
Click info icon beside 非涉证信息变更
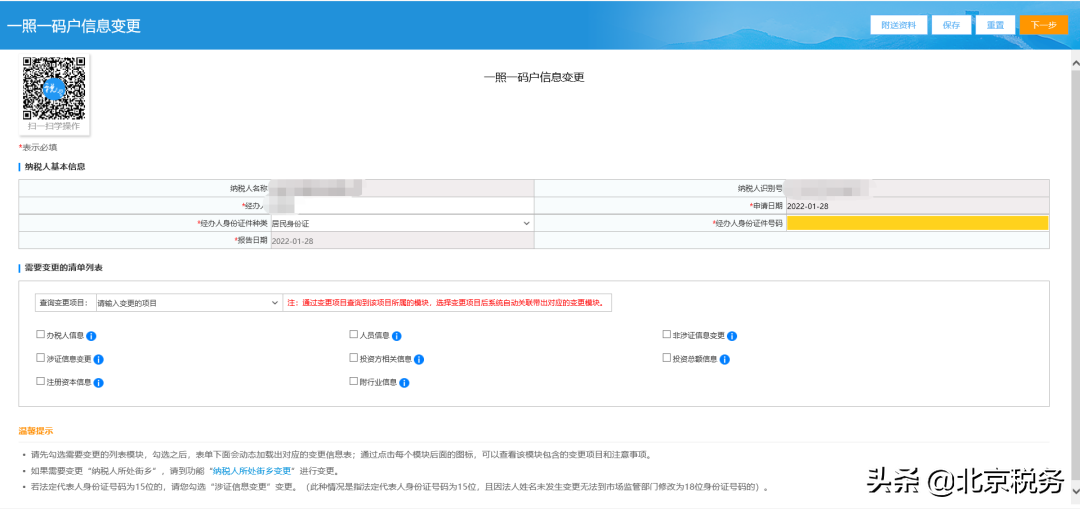click(732, 336)
